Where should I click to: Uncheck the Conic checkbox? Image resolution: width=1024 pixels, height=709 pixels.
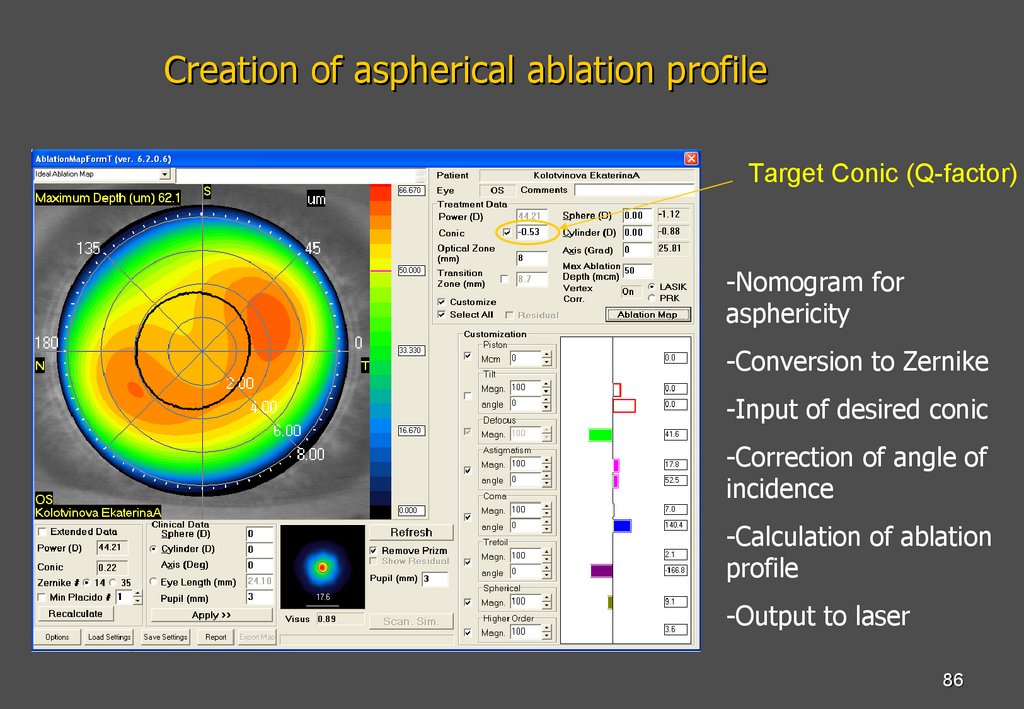click(506, 232)
